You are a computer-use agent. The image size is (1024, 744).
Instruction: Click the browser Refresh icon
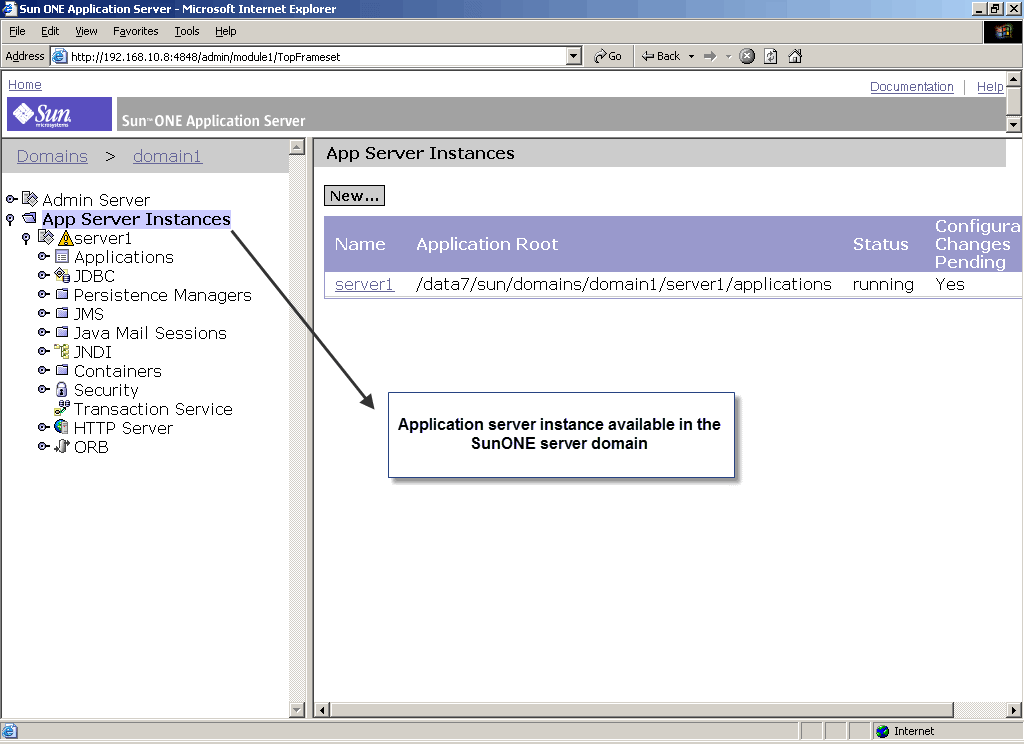[x=771, y=56]
